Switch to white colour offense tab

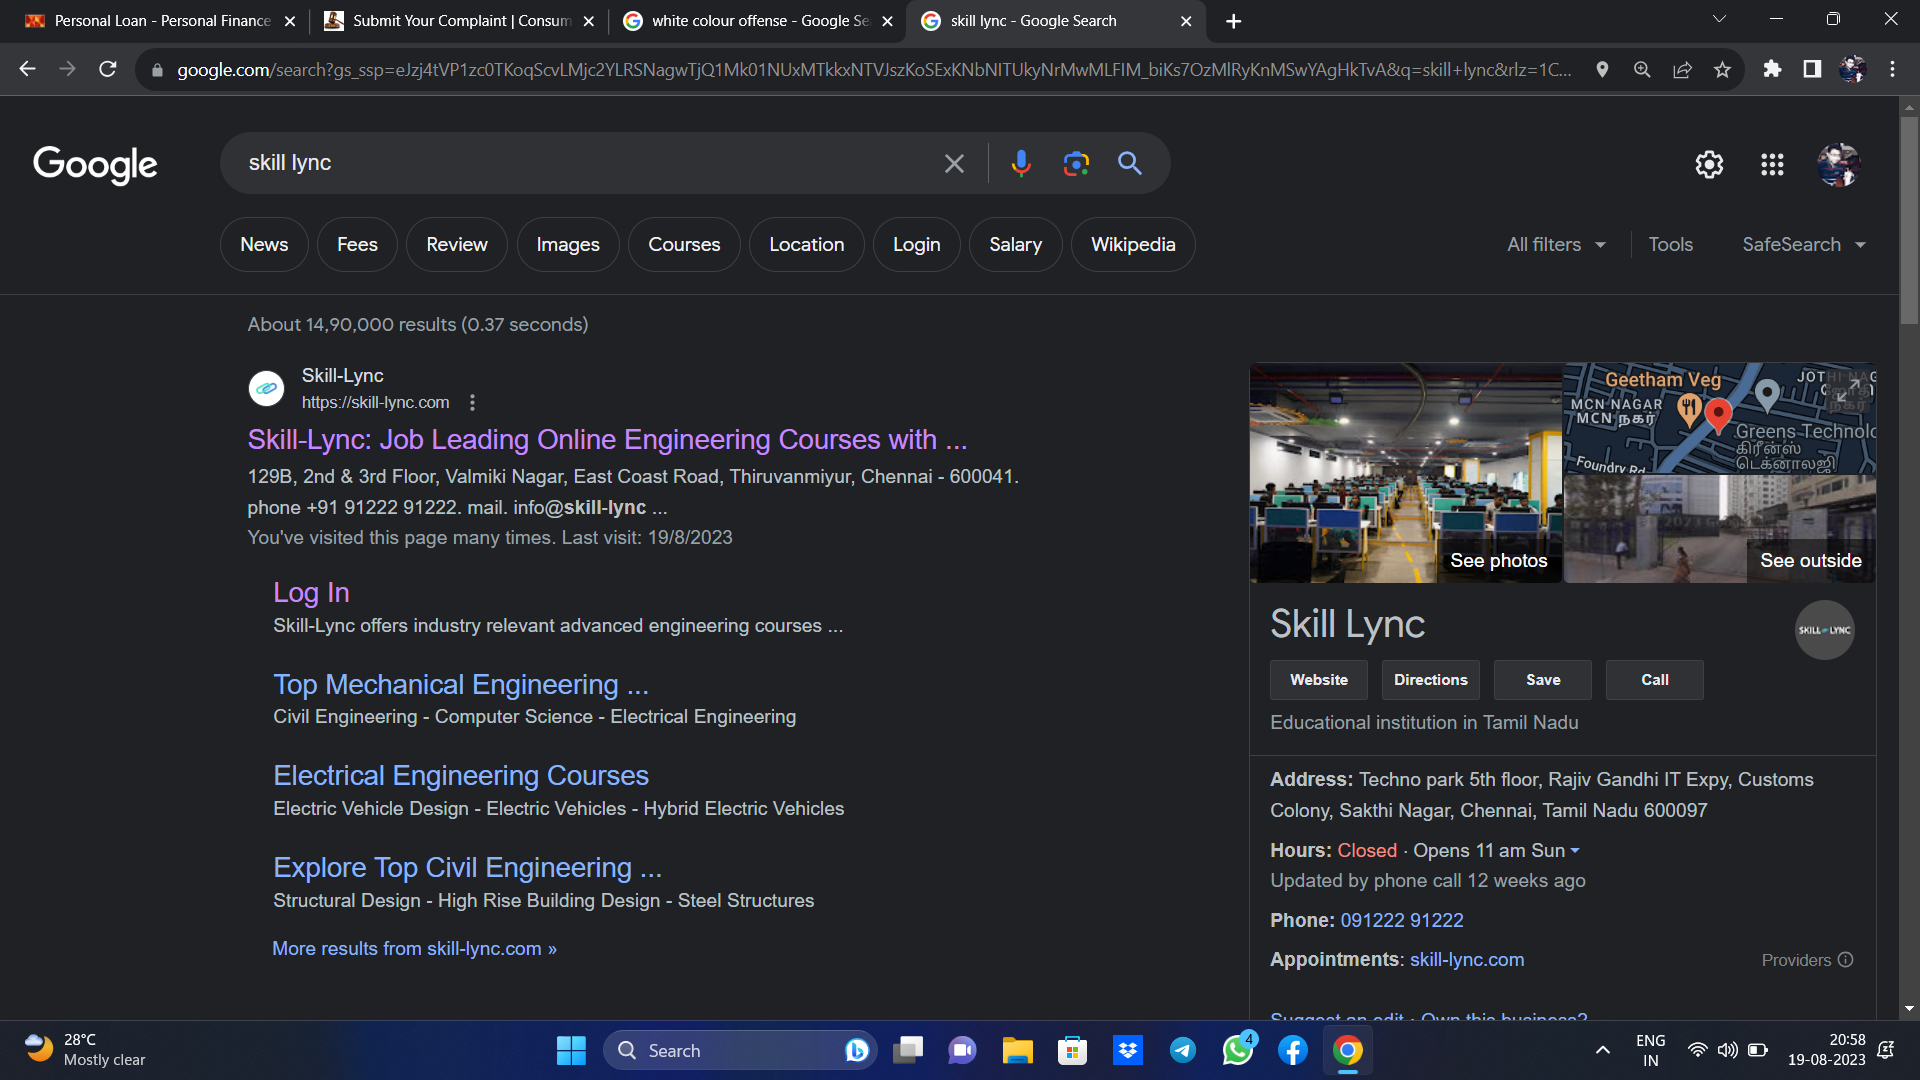pos(757,21)
